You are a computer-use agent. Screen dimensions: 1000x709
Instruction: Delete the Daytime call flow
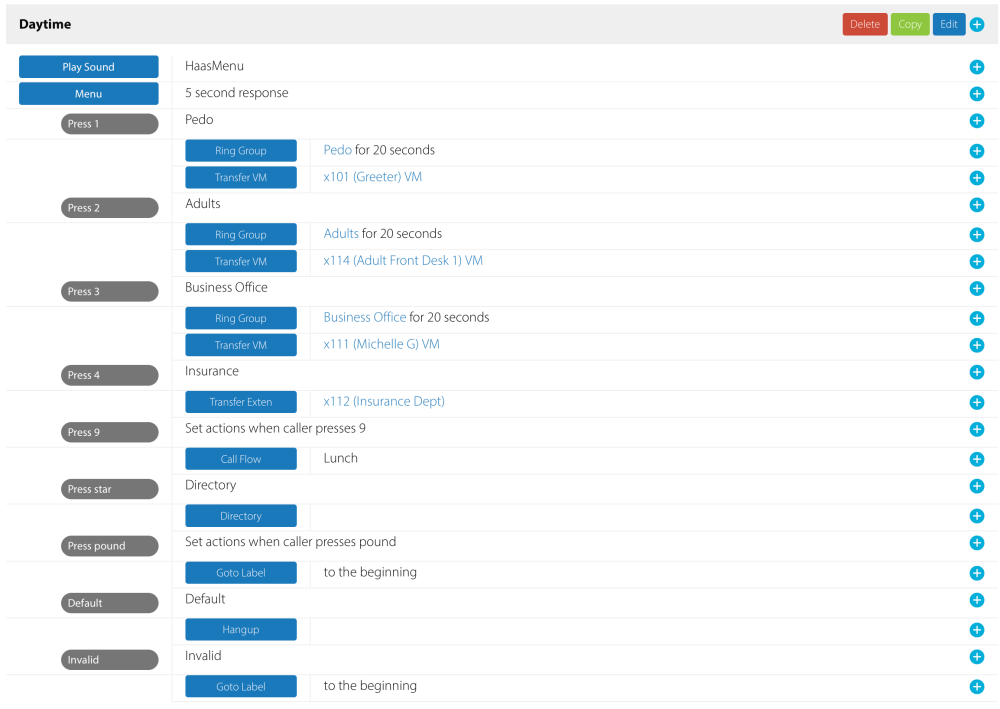pyautogui.click(x=864, y=25)
